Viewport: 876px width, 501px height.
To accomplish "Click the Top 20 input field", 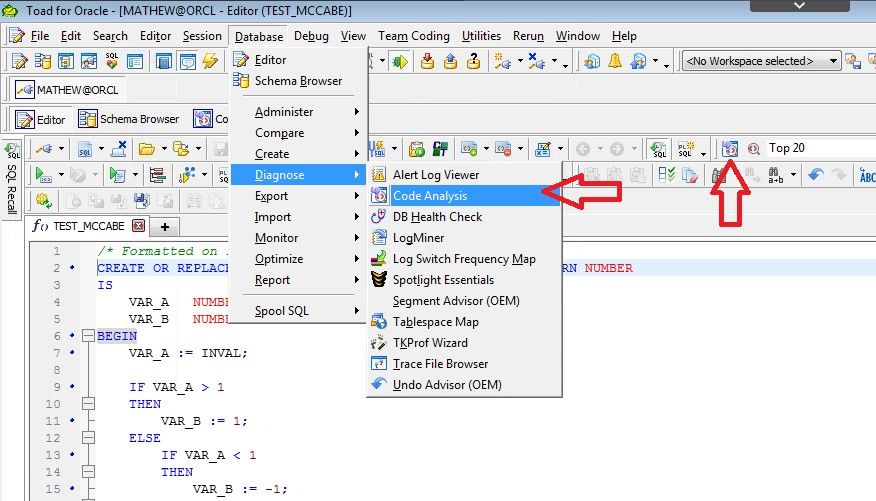I will [x=820, y=148].
